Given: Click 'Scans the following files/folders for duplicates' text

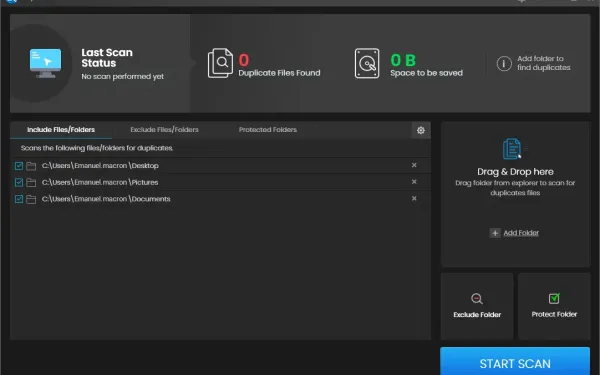Looking at the screenshot, I should [97, 148].
